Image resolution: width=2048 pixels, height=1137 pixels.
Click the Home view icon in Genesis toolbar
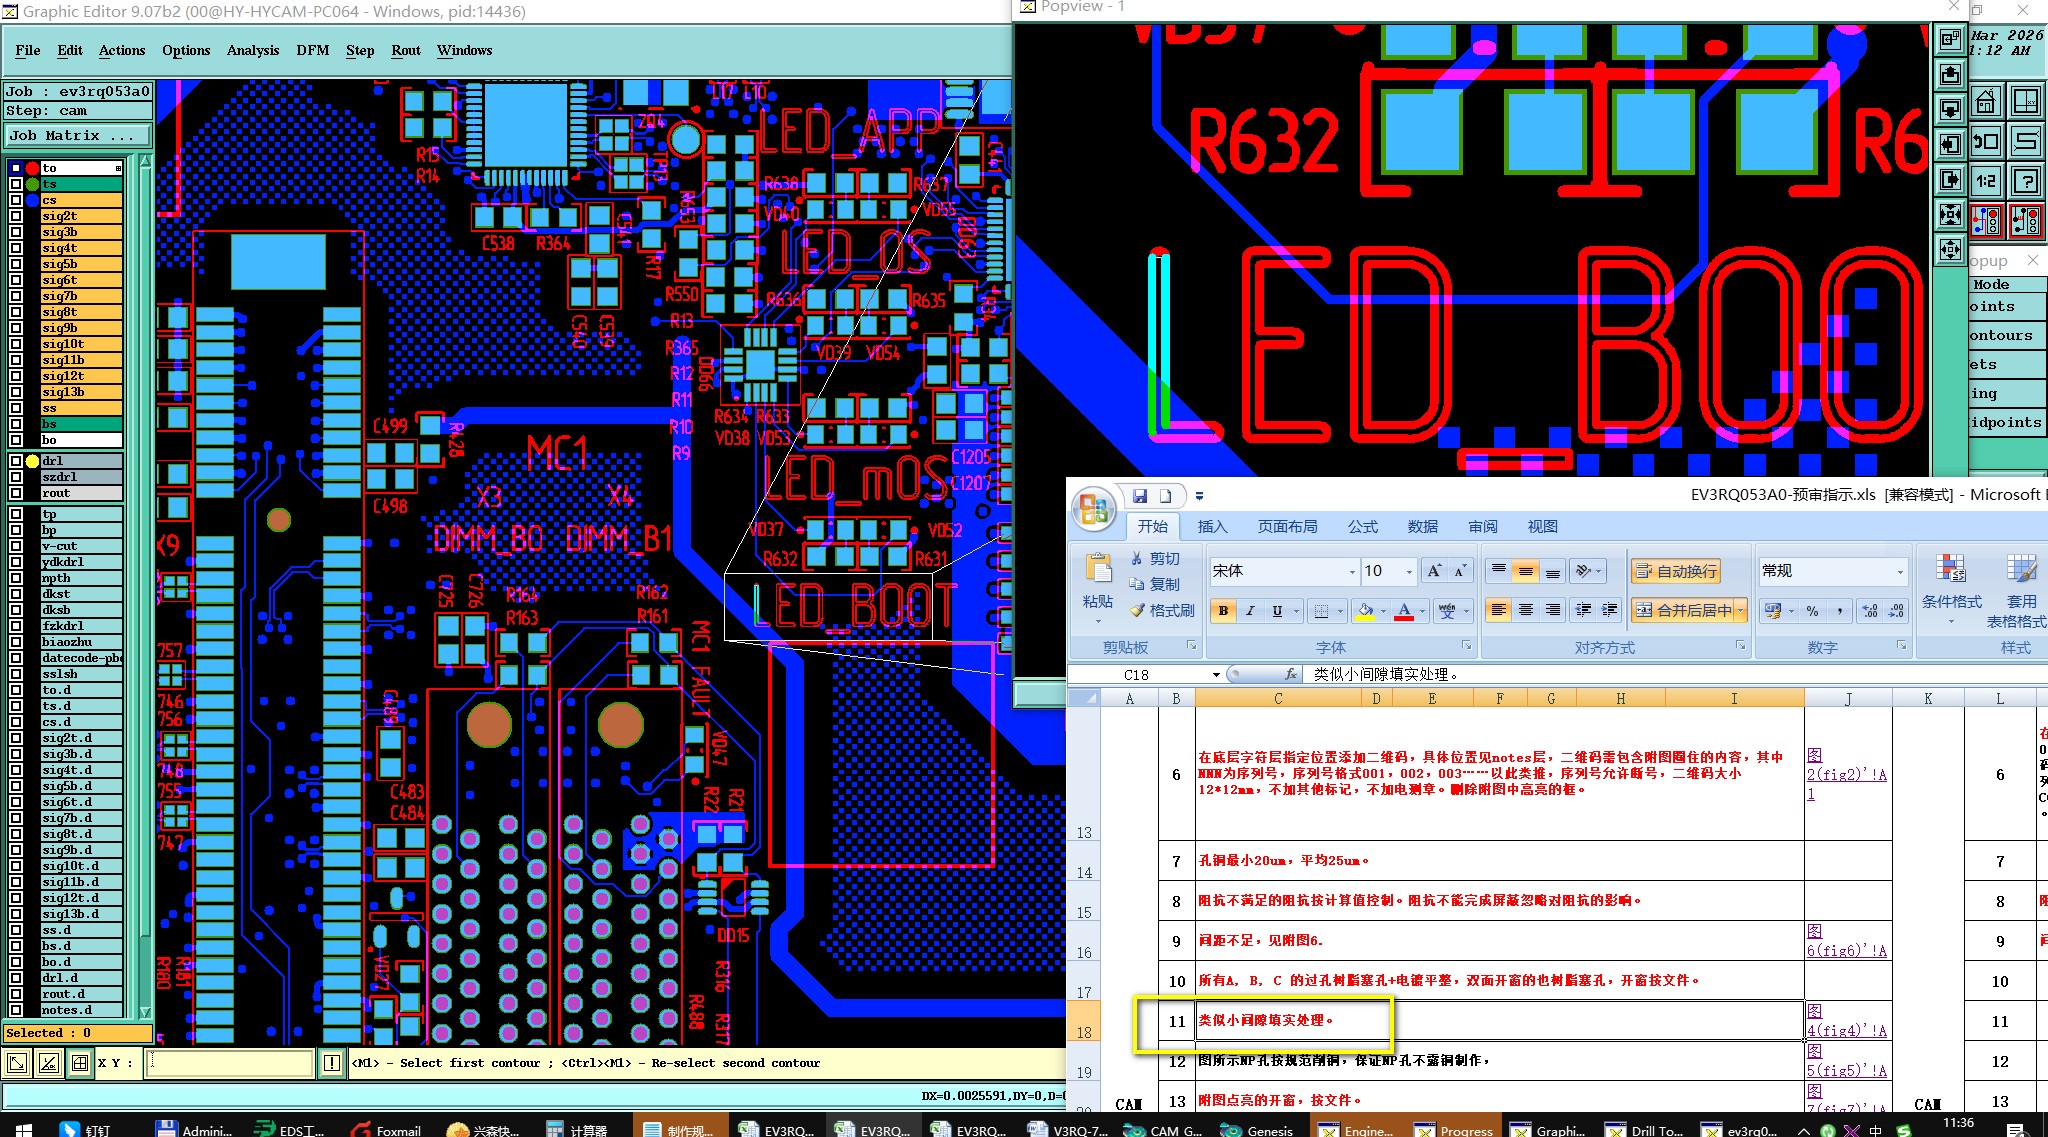pos(1986,102)
